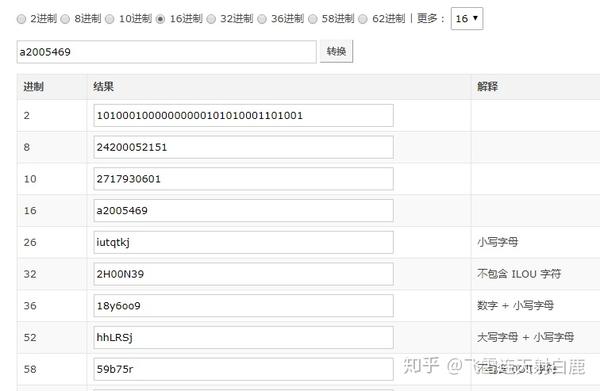Select the base 26 result iutqtkj

[x=243, y=242]
